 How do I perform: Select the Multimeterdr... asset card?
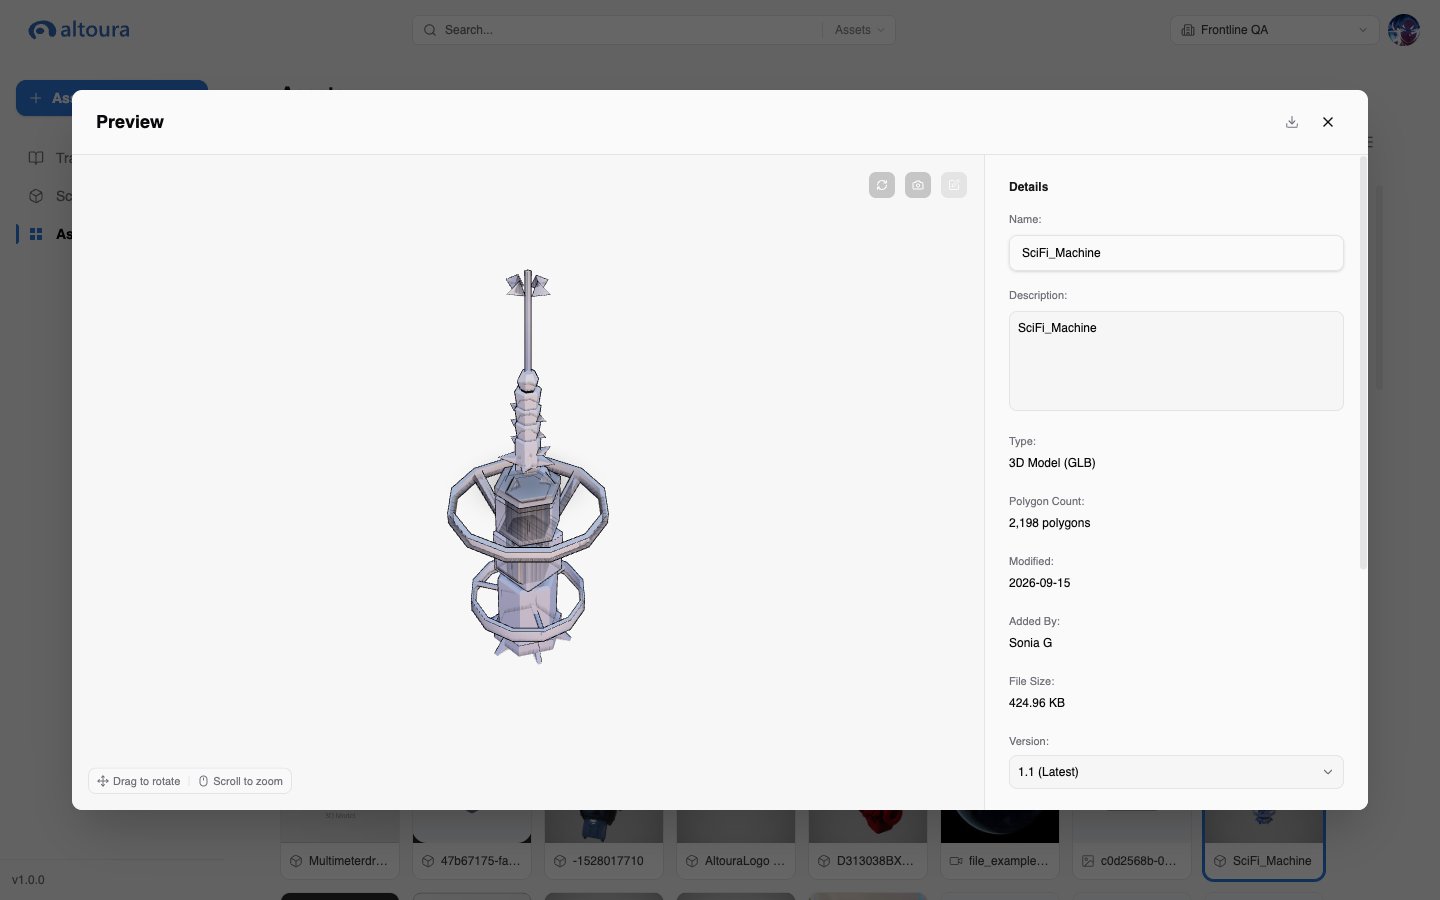pos(340,845)
